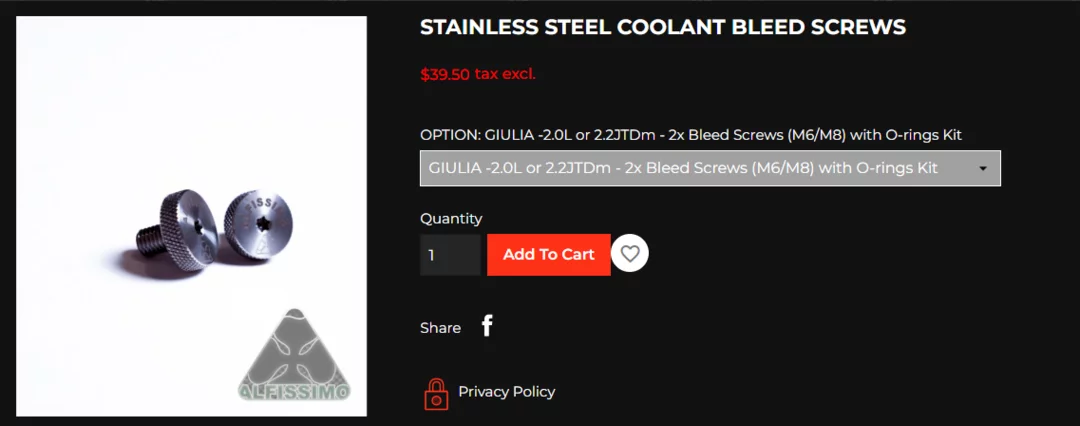The height and width of the screenshot is (426, 1080).
Task: Click the Share label
Action: coord(440,328)
